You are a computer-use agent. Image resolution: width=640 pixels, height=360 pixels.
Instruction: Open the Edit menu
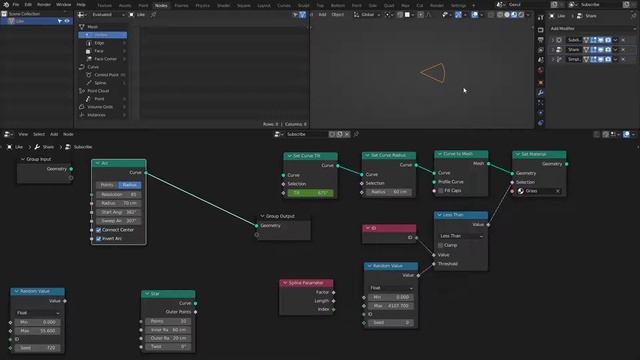click(x=28, y=4)
